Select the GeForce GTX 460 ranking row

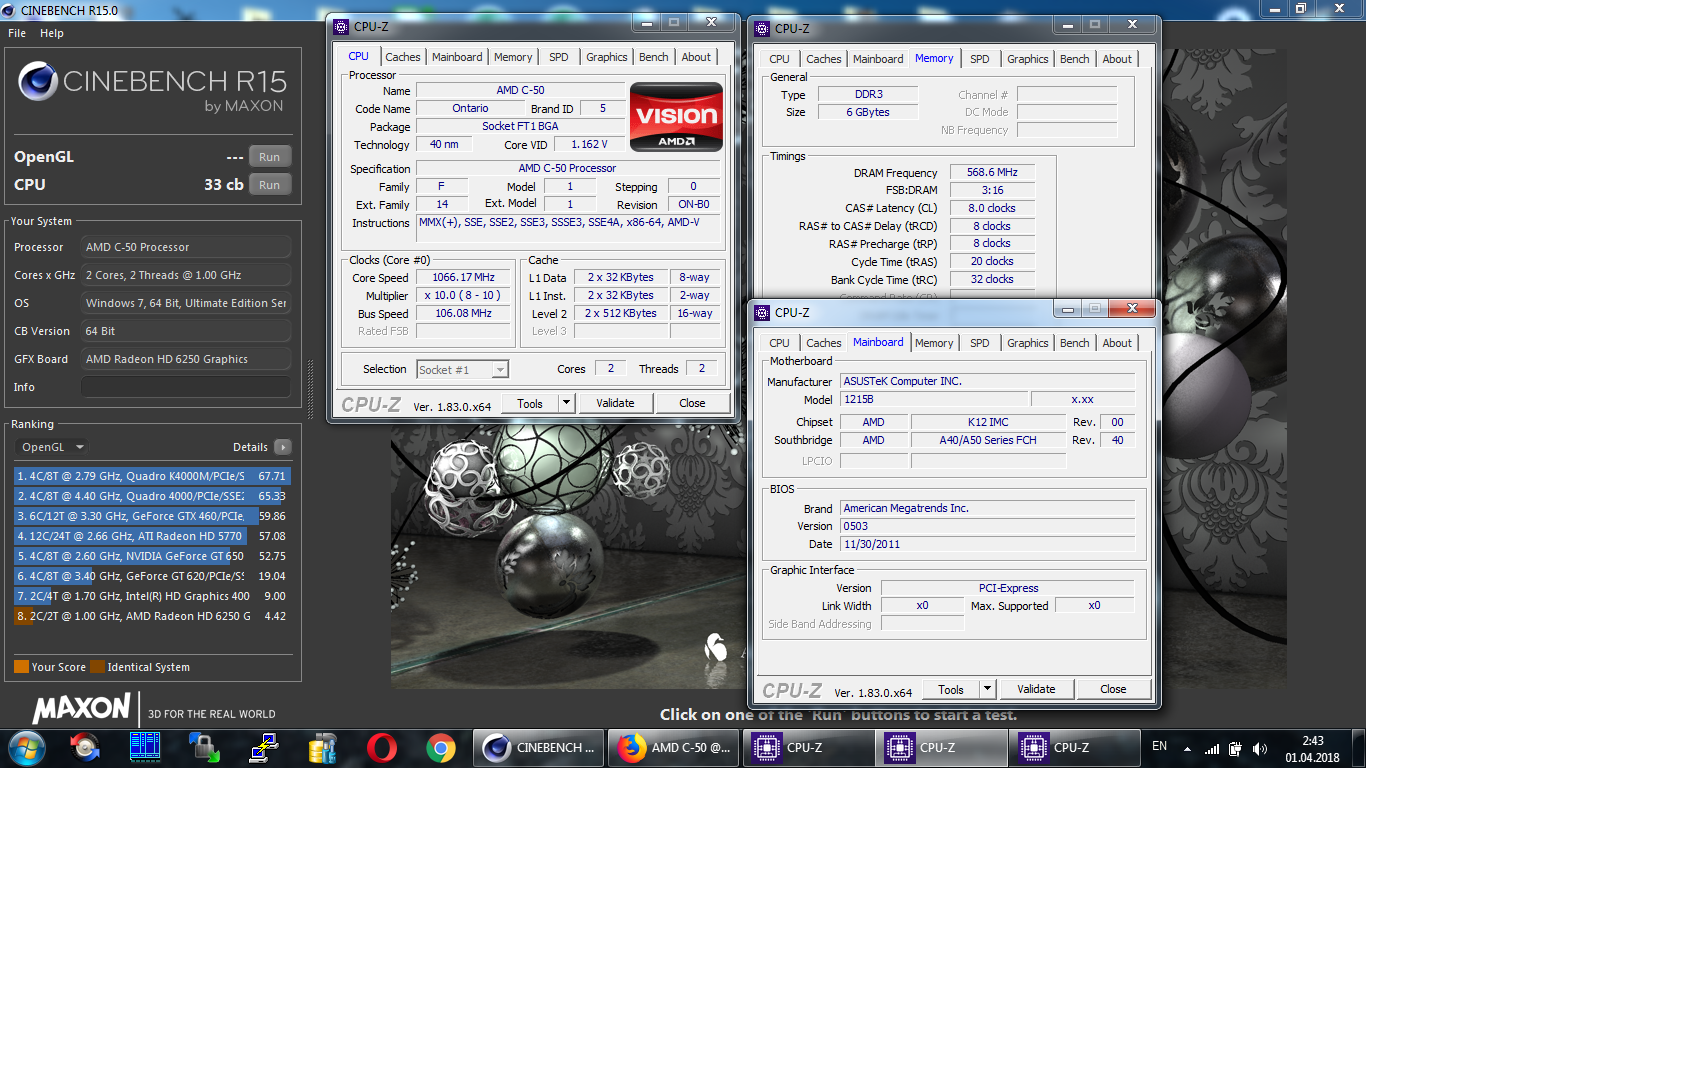click(152, 516)
